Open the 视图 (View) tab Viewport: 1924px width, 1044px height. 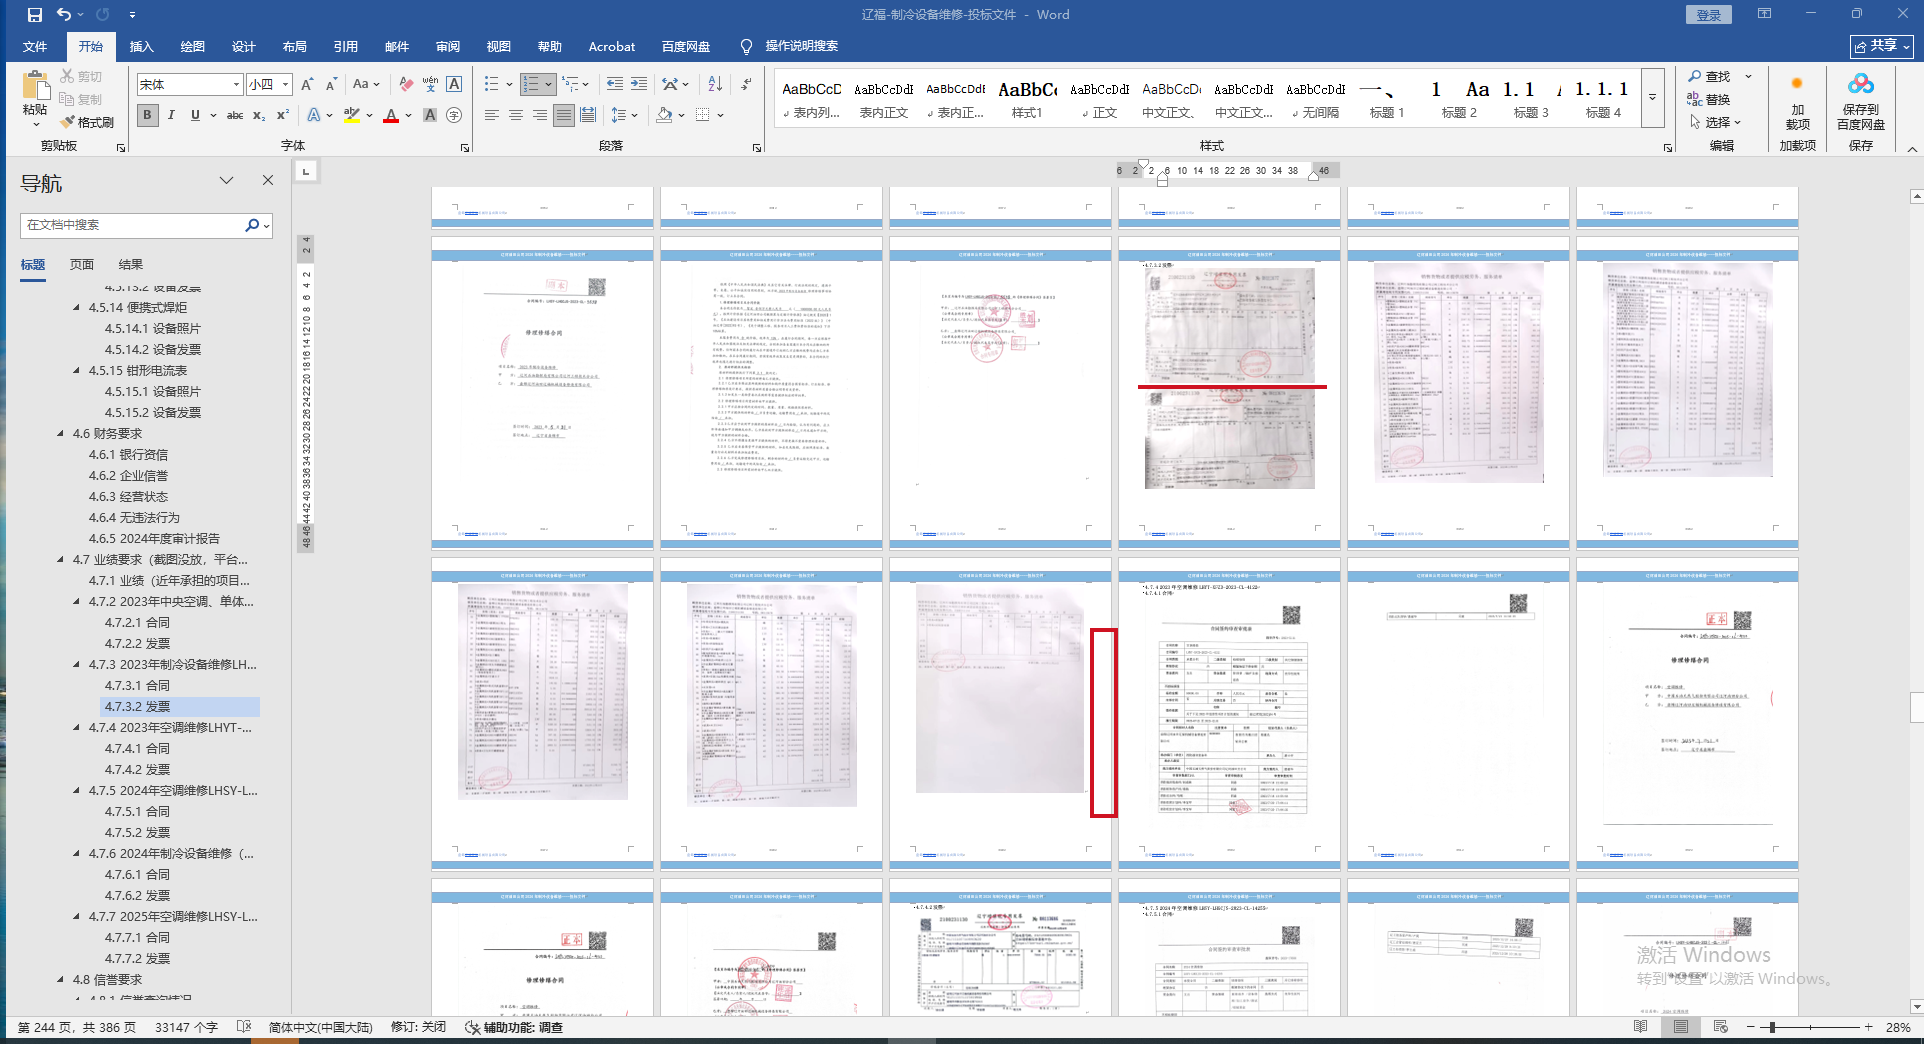[x=499, y=47]
